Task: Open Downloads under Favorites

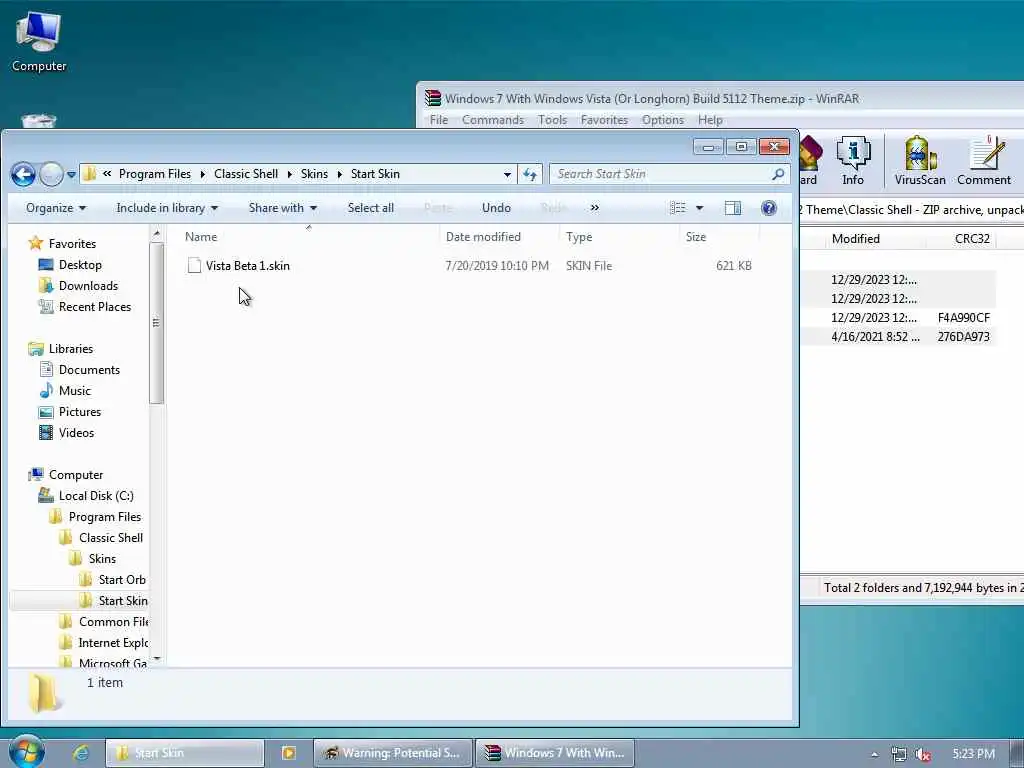Action: (88, 285)
